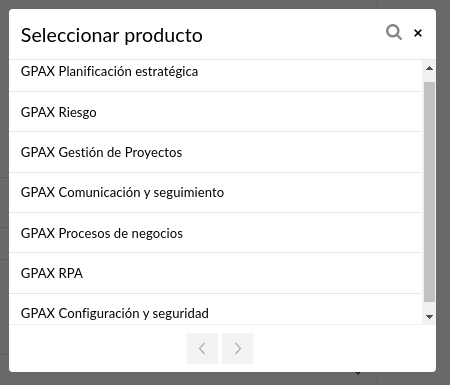The image size is (450, 385).
Task: Select the GPAX RPA product
Action: (215, 273)
